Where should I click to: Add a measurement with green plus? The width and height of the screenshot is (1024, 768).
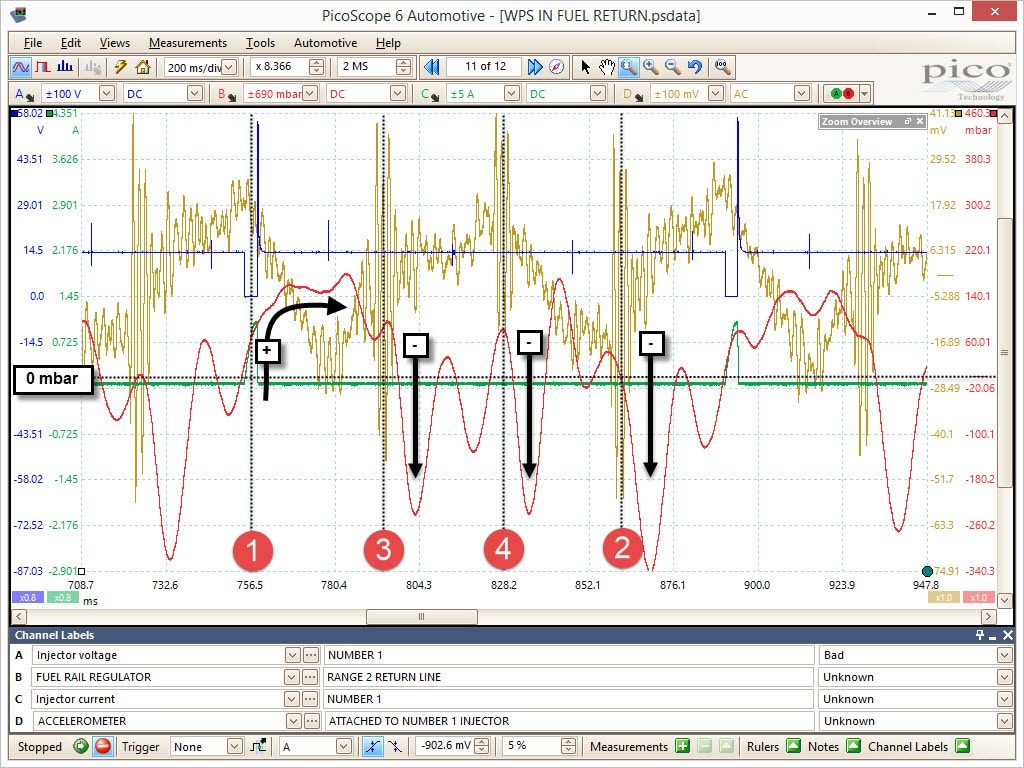pos(682,746)
